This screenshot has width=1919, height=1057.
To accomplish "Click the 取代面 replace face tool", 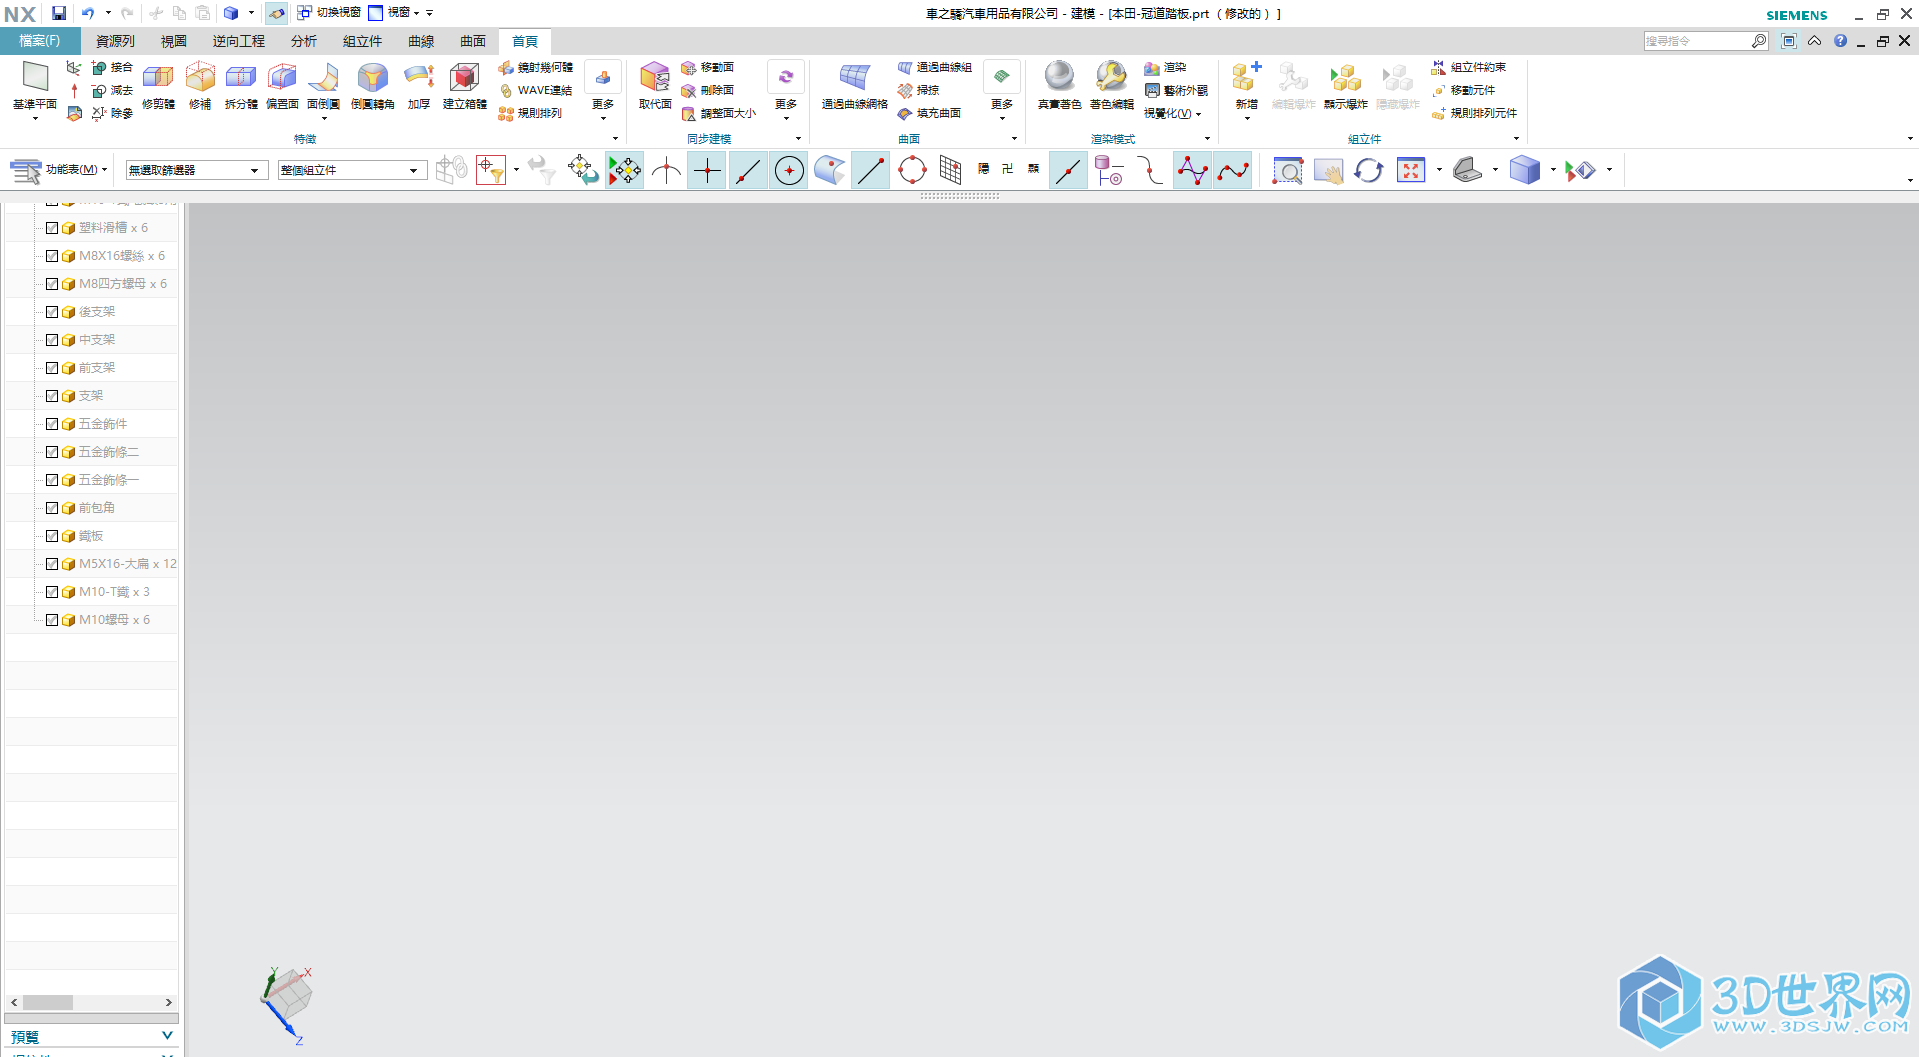I will [x=655, y=85].
